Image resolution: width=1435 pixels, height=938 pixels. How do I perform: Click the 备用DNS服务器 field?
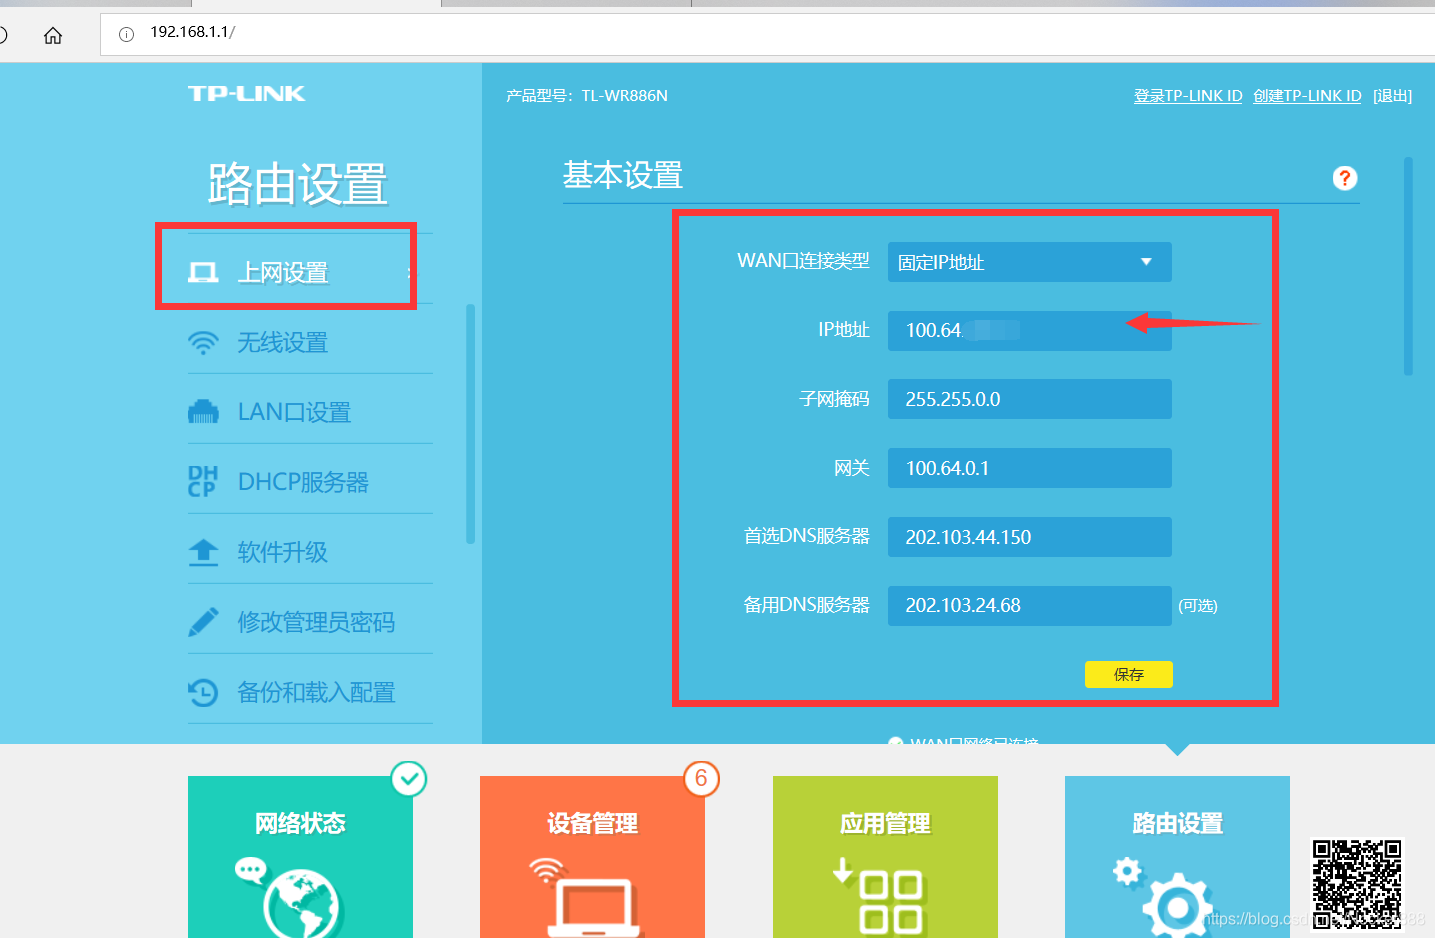tap(1030, 606)
